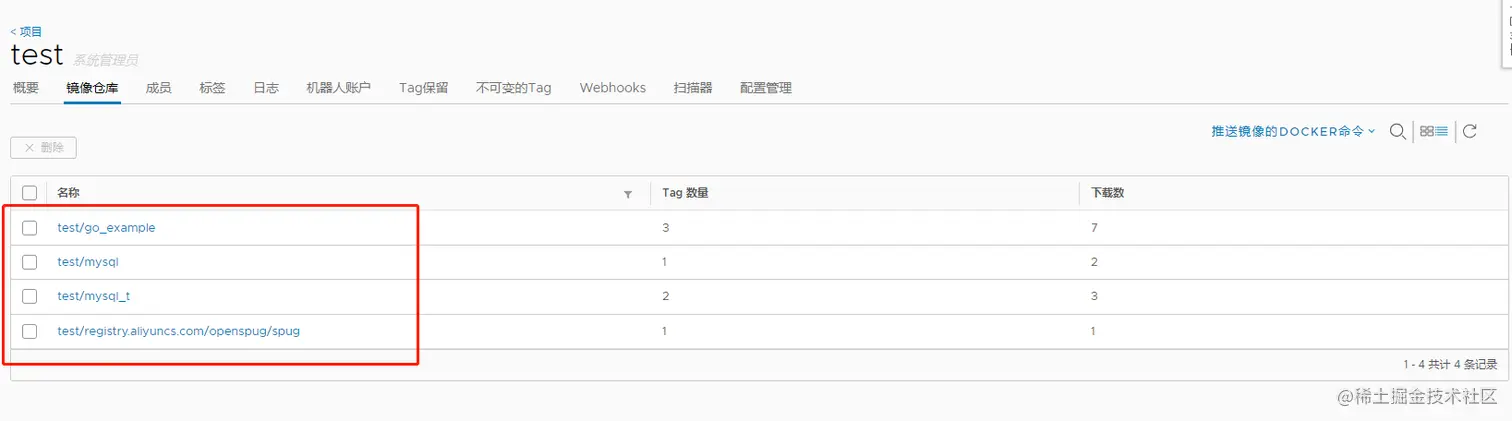
Task: Open the 机器人账户 tab
Action: pyautogui.click(x=339, y=88)
